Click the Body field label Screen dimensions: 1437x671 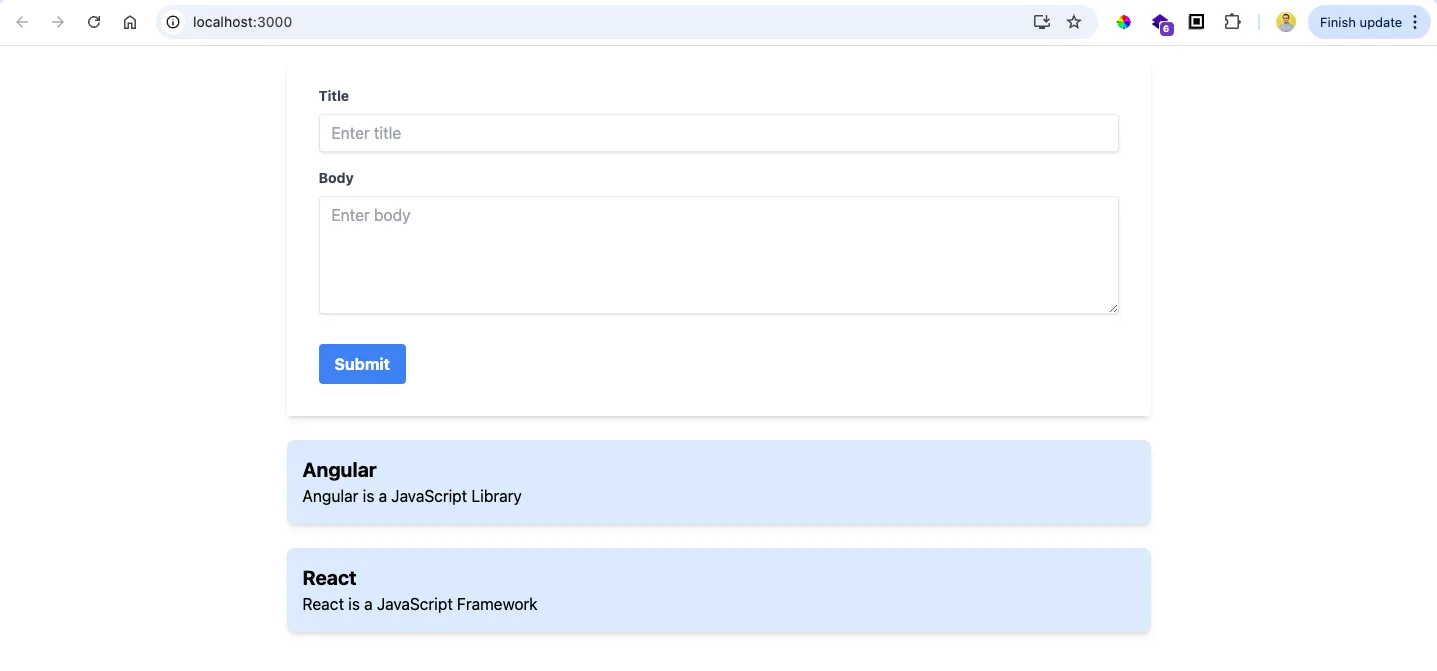coord(336,178)
